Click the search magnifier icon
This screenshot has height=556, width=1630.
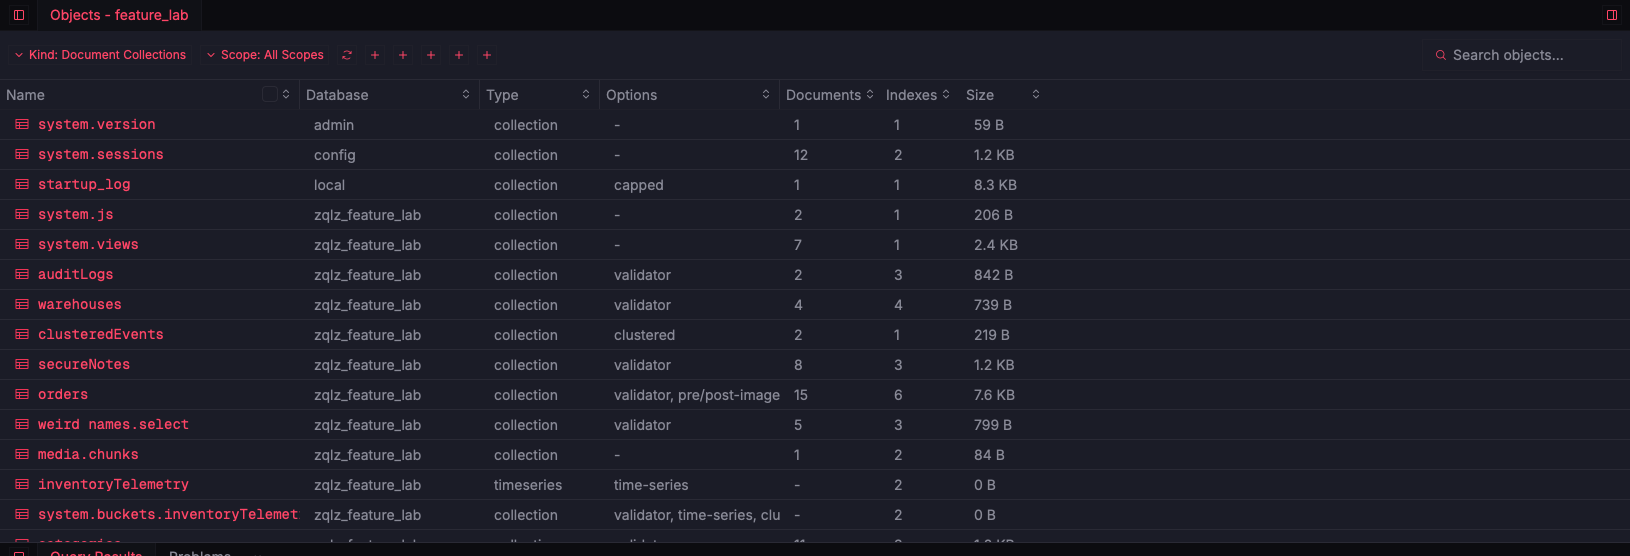[x=1441, y=55]
